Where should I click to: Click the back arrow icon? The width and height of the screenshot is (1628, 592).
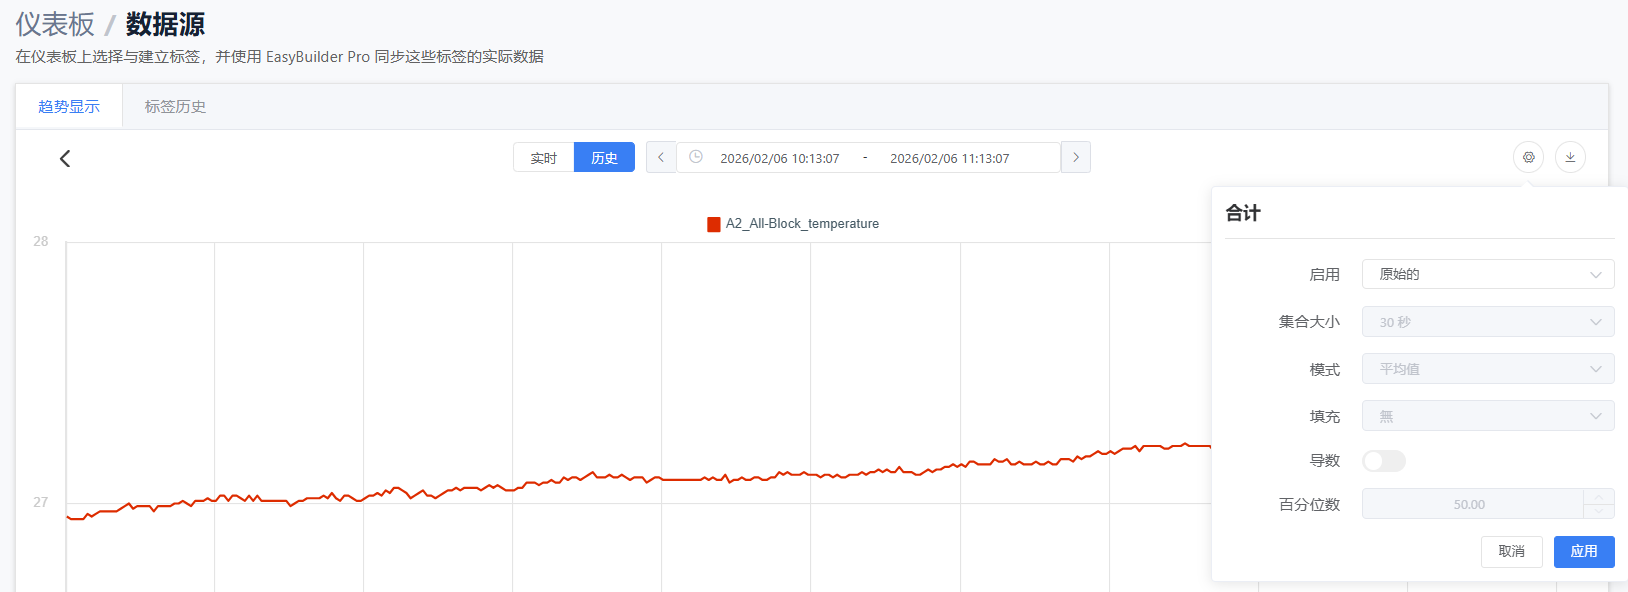(65, 158)
